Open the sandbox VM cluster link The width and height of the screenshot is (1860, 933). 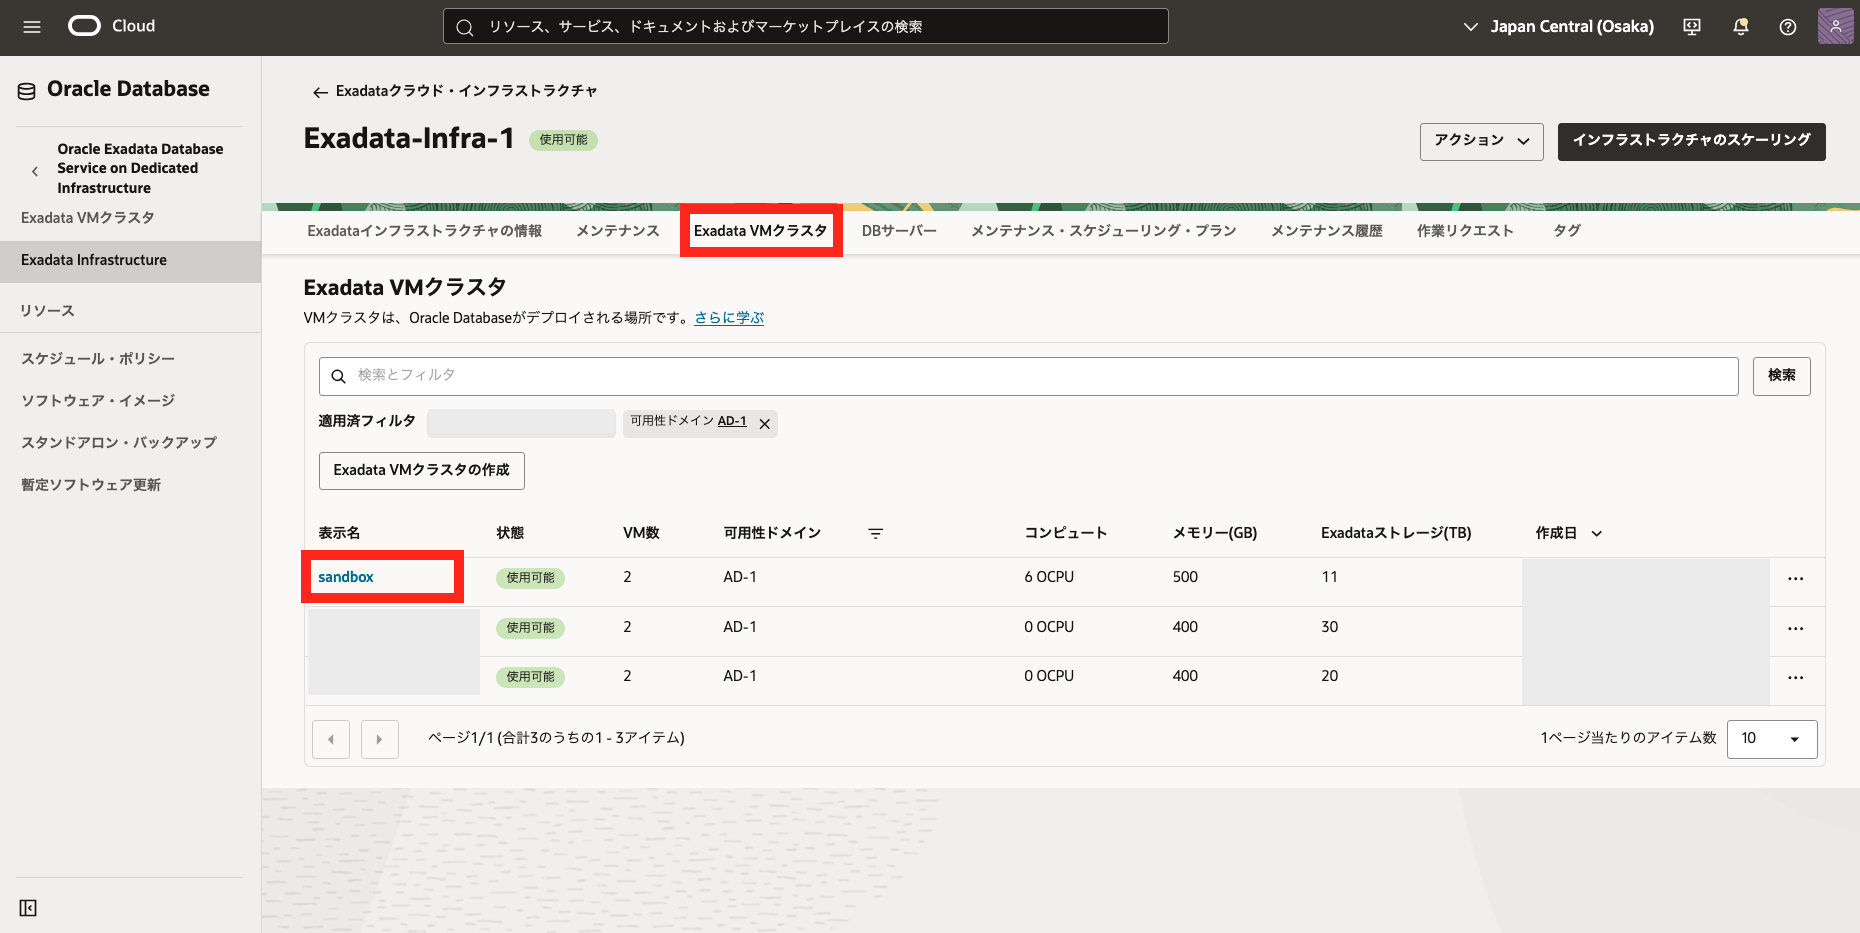[x=346, y=577]
